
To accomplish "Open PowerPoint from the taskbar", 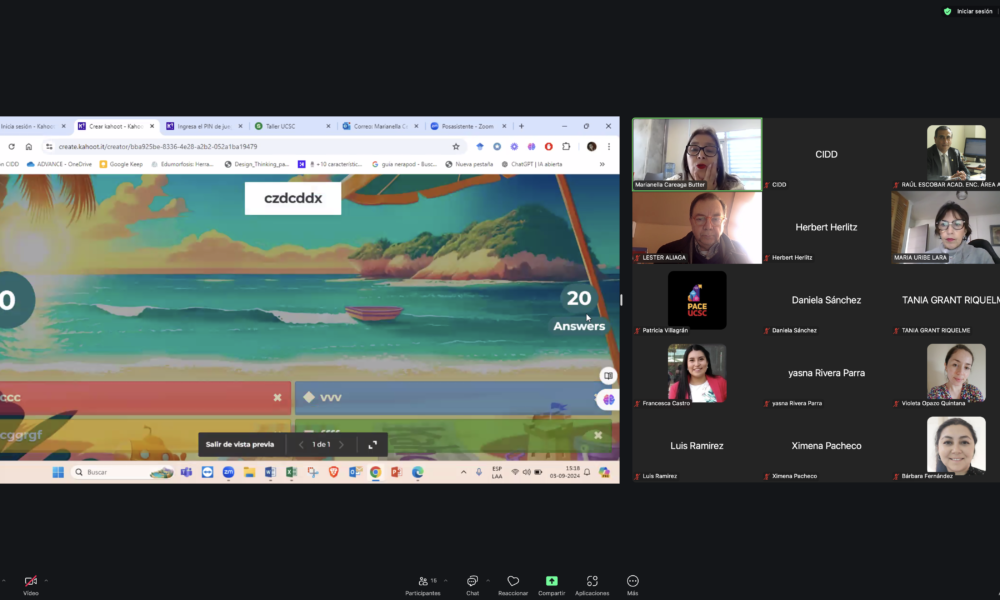I will (397, 472).
